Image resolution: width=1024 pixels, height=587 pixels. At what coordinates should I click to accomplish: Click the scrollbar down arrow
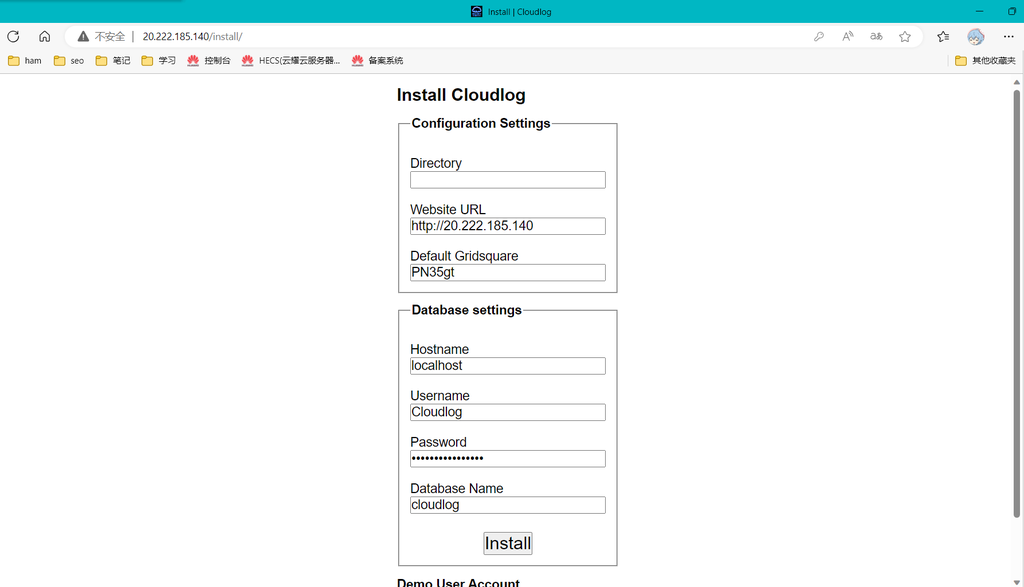click(x=1016, y=581)
